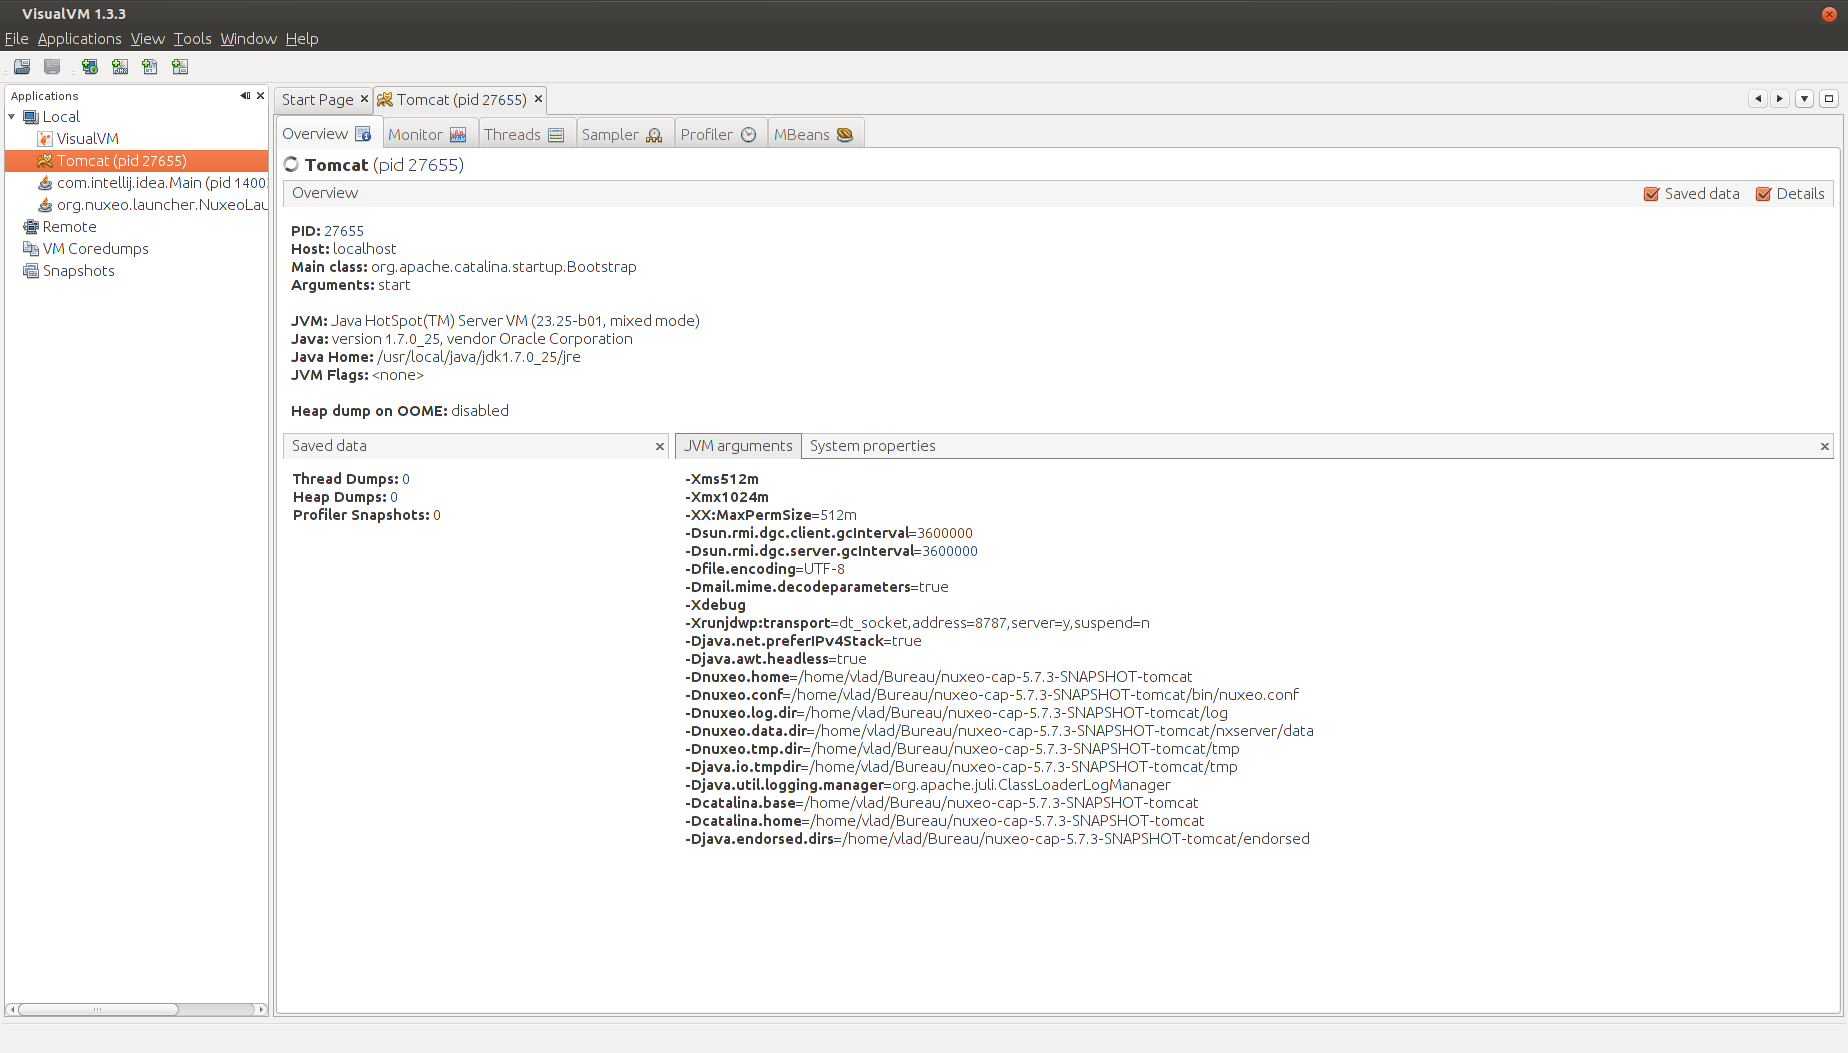The width and height of the screenshot is (1848, 1053).
Task: Close the VisualVM window
Action: tap(1829, 14)
